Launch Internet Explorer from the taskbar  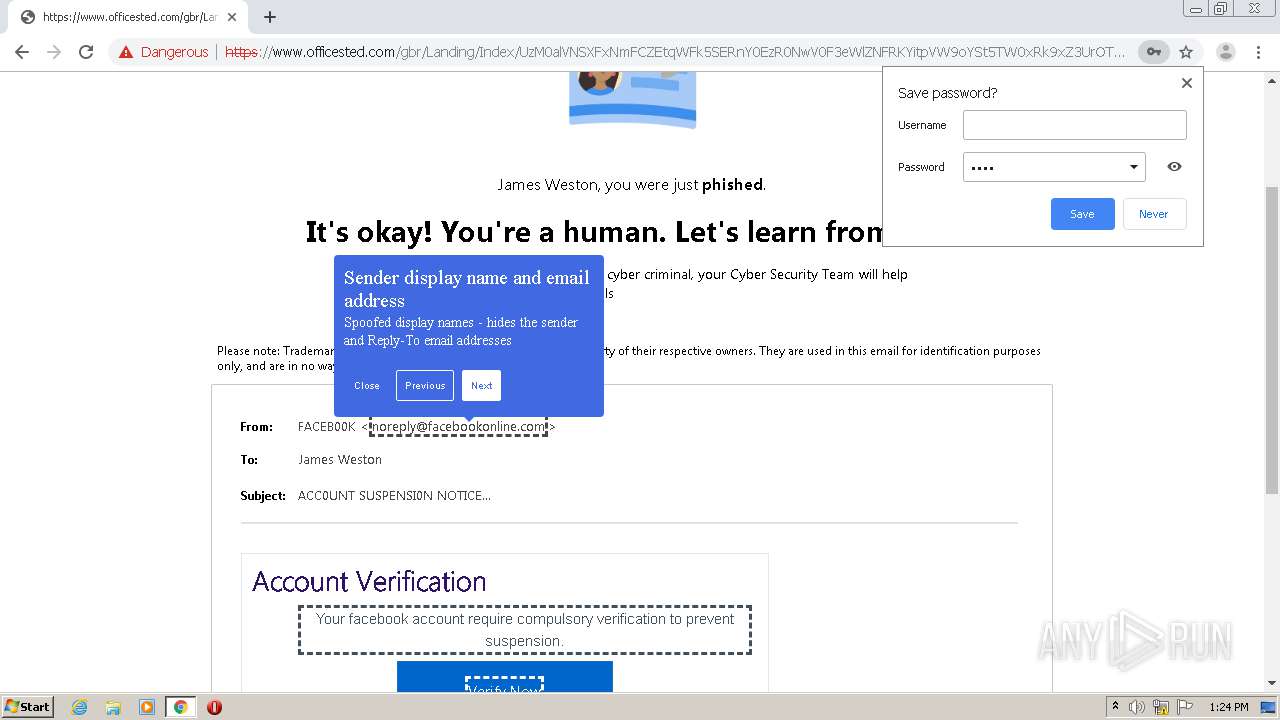point(80,707)
